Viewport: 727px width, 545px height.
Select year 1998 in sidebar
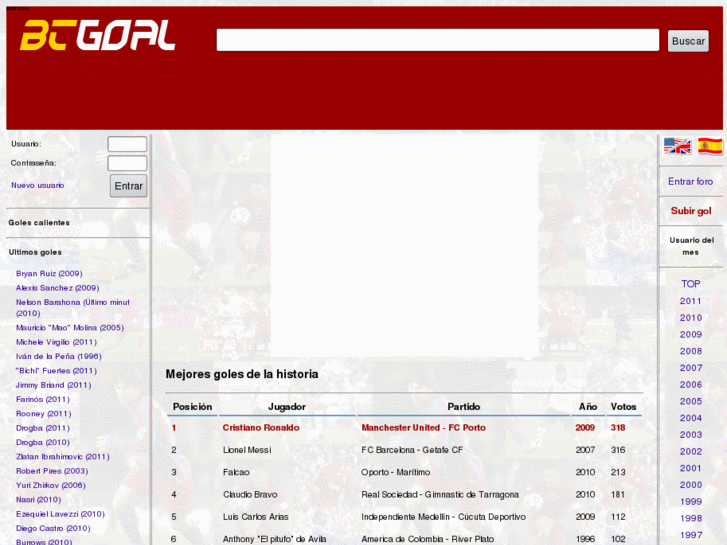[691, 518]
